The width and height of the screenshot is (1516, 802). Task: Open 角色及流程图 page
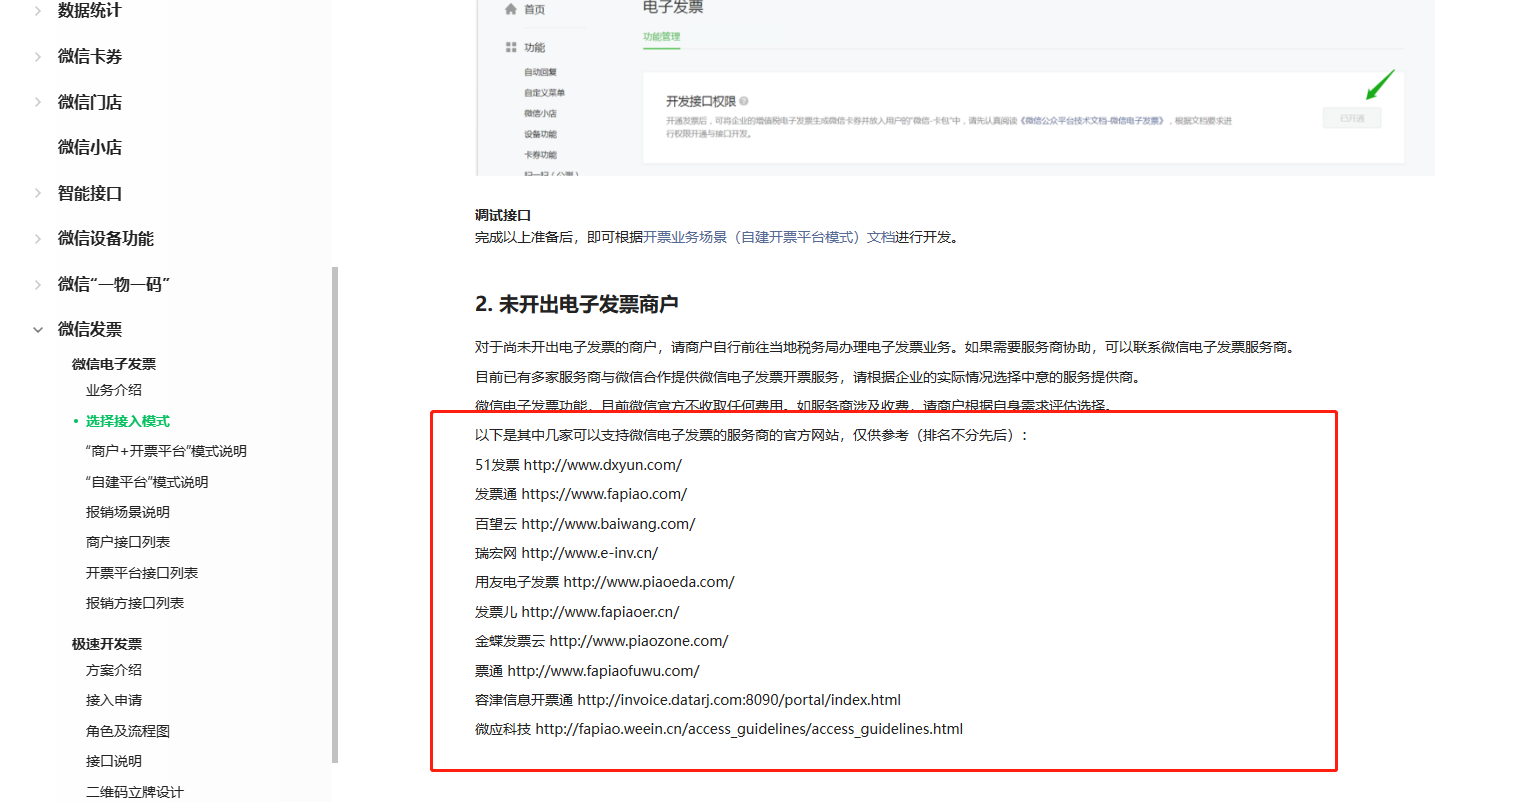128,731
